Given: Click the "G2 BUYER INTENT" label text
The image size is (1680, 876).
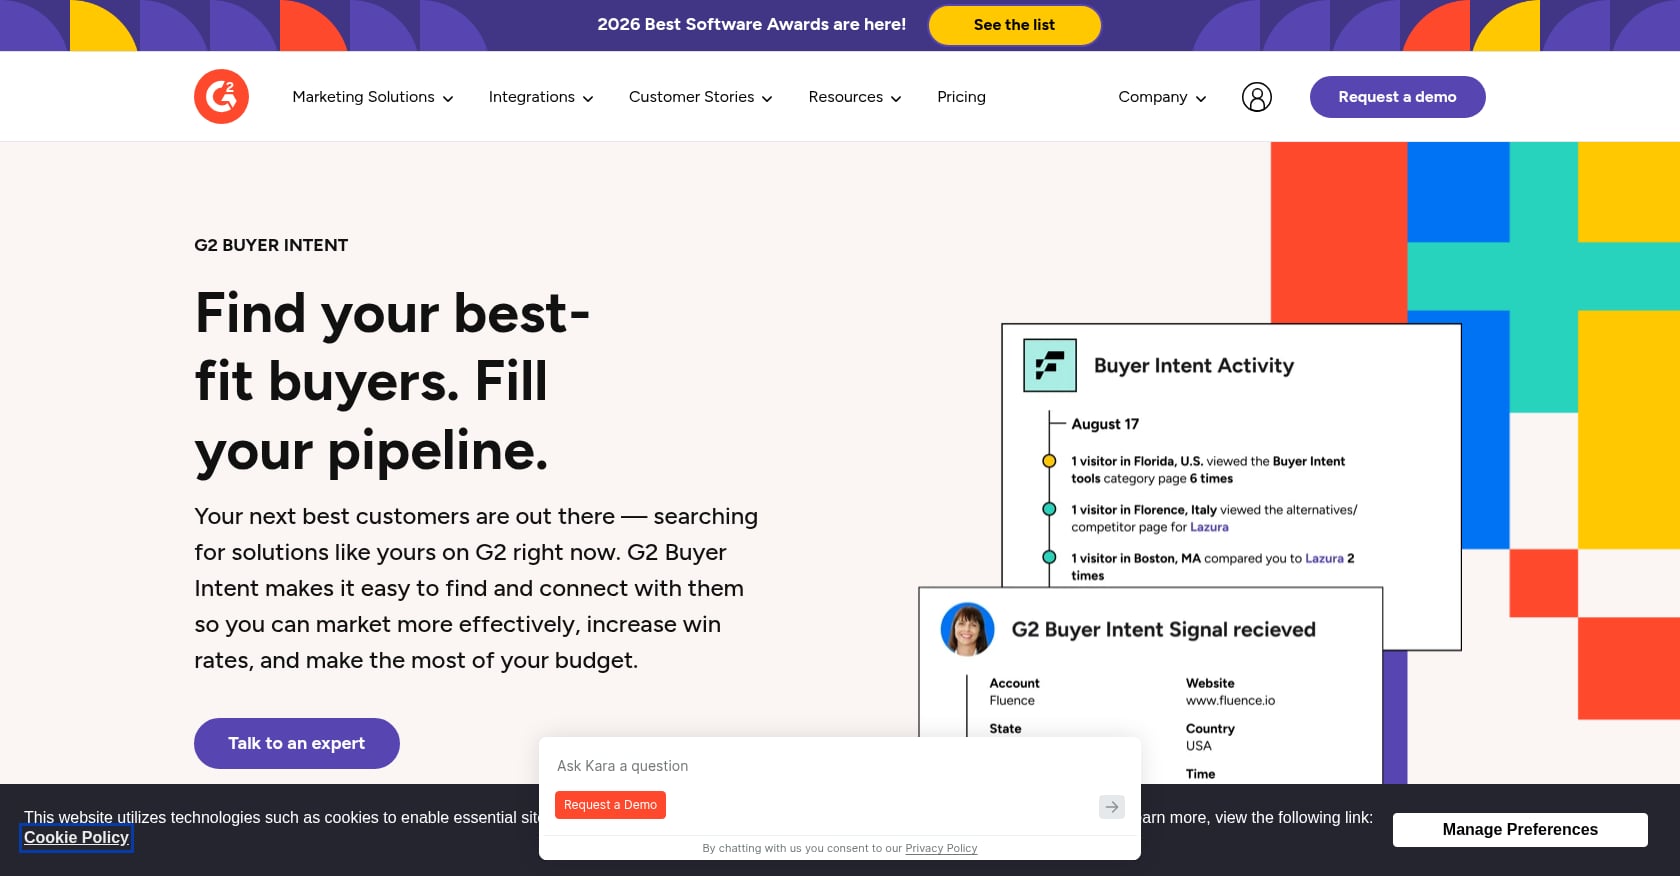Looking at the screenshot, I should [271, 245].
